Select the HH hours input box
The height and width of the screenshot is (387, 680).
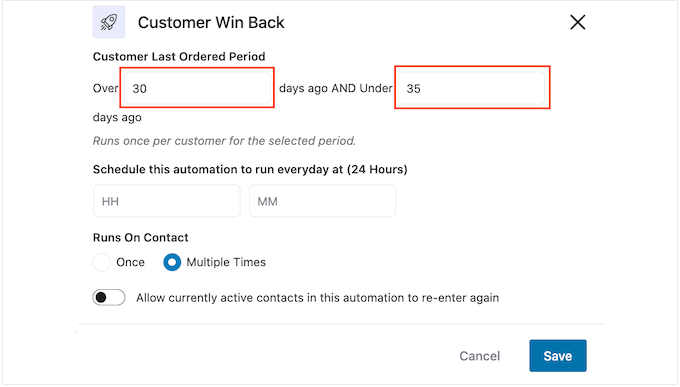(x=167, y=201)
